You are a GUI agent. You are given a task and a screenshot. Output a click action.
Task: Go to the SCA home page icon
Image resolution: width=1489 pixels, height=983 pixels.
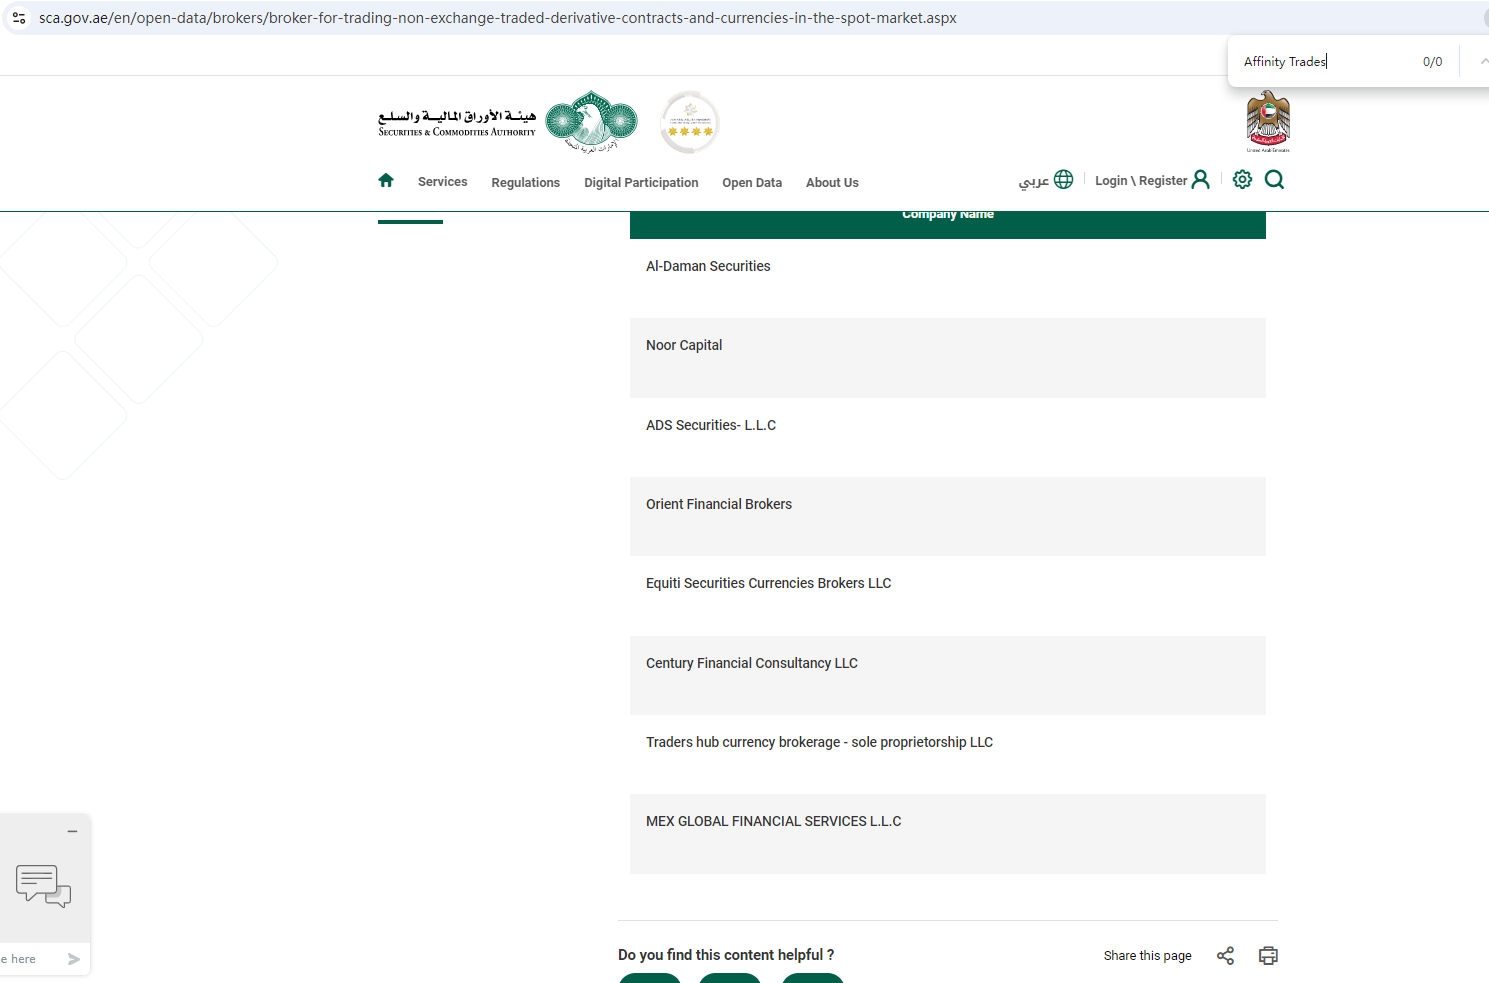click(x=386, y=180)
